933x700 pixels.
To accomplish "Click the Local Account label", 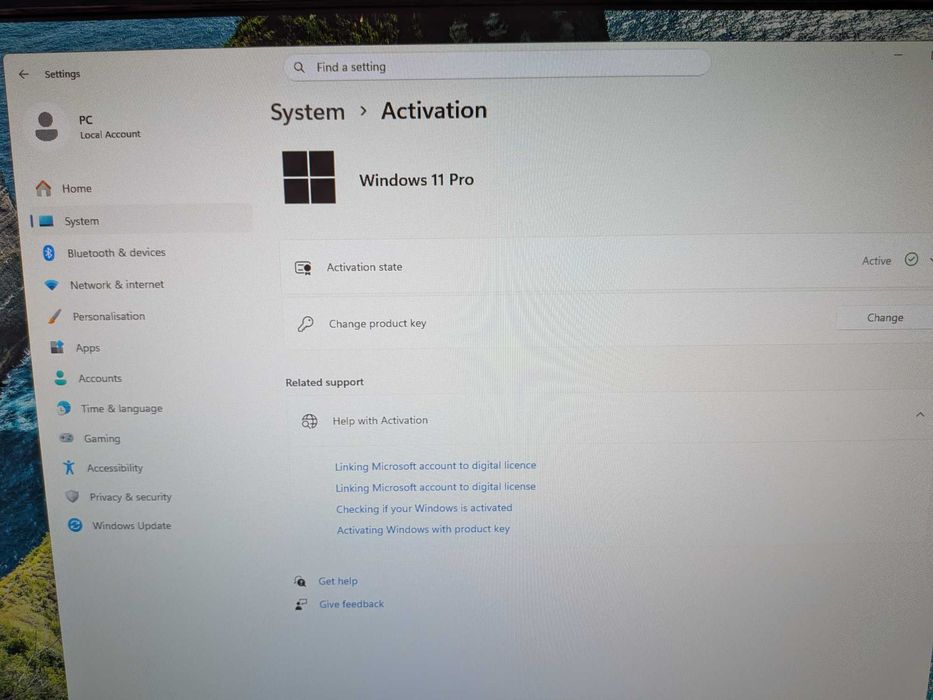I will tap(110, 135).
